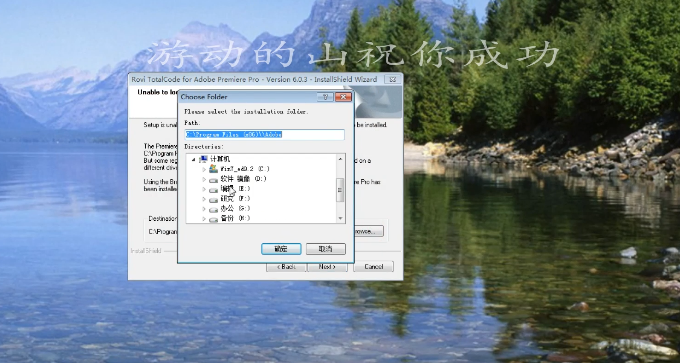Select the 办公 (G:) drive icon

213,209
